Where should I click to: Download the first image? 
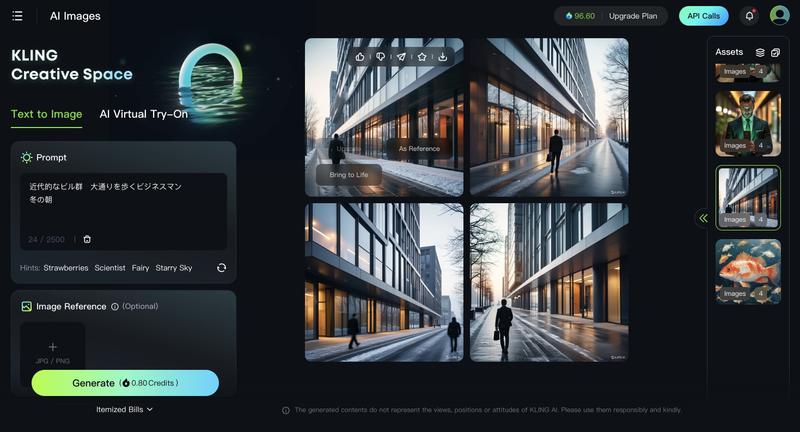point(443,57)
